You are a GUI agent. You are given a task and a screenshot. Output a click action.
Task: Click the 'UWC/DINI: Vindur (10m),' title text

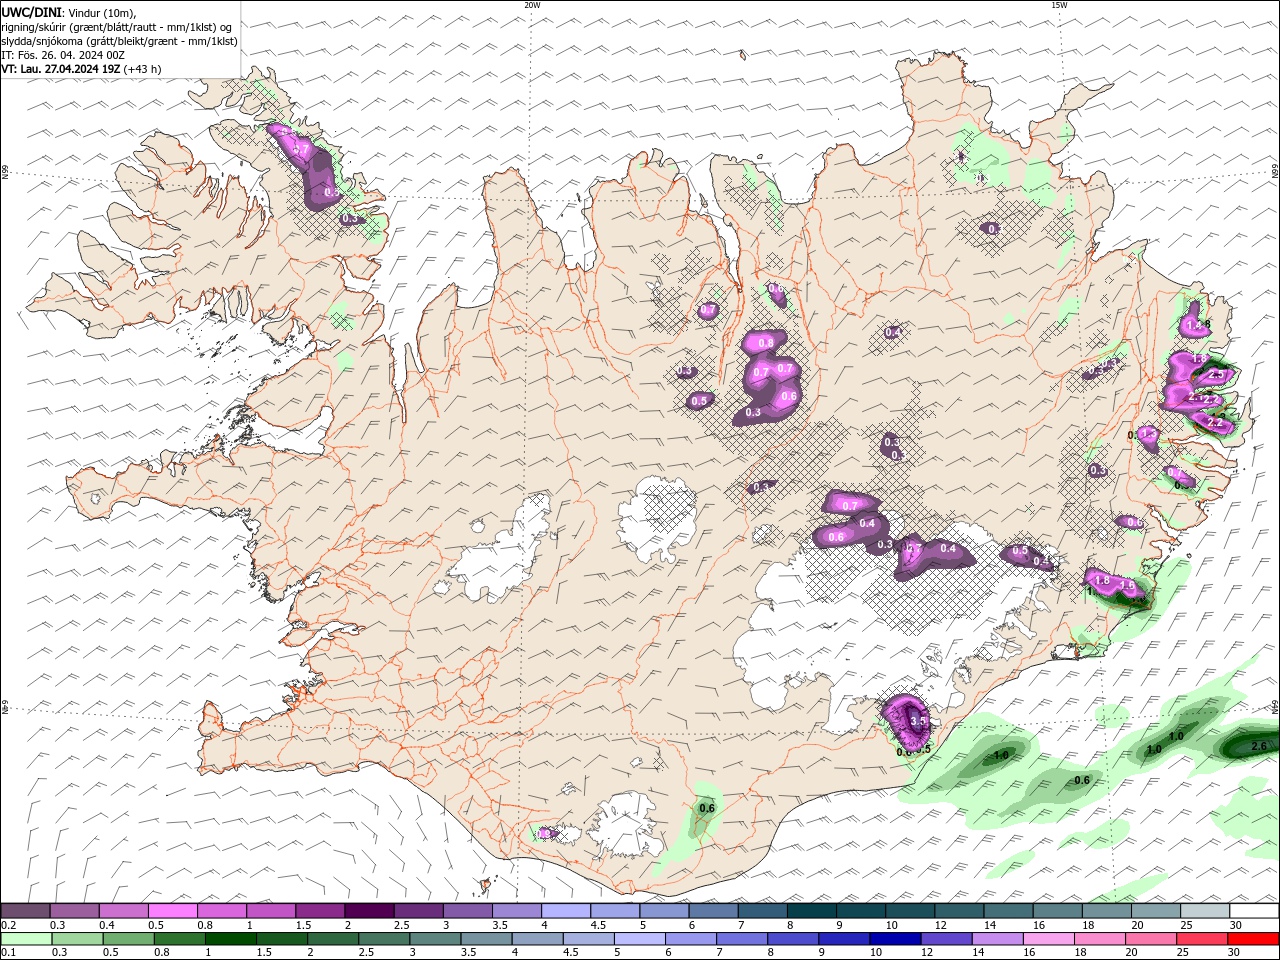pyautogui.click(x=69, y=12)
